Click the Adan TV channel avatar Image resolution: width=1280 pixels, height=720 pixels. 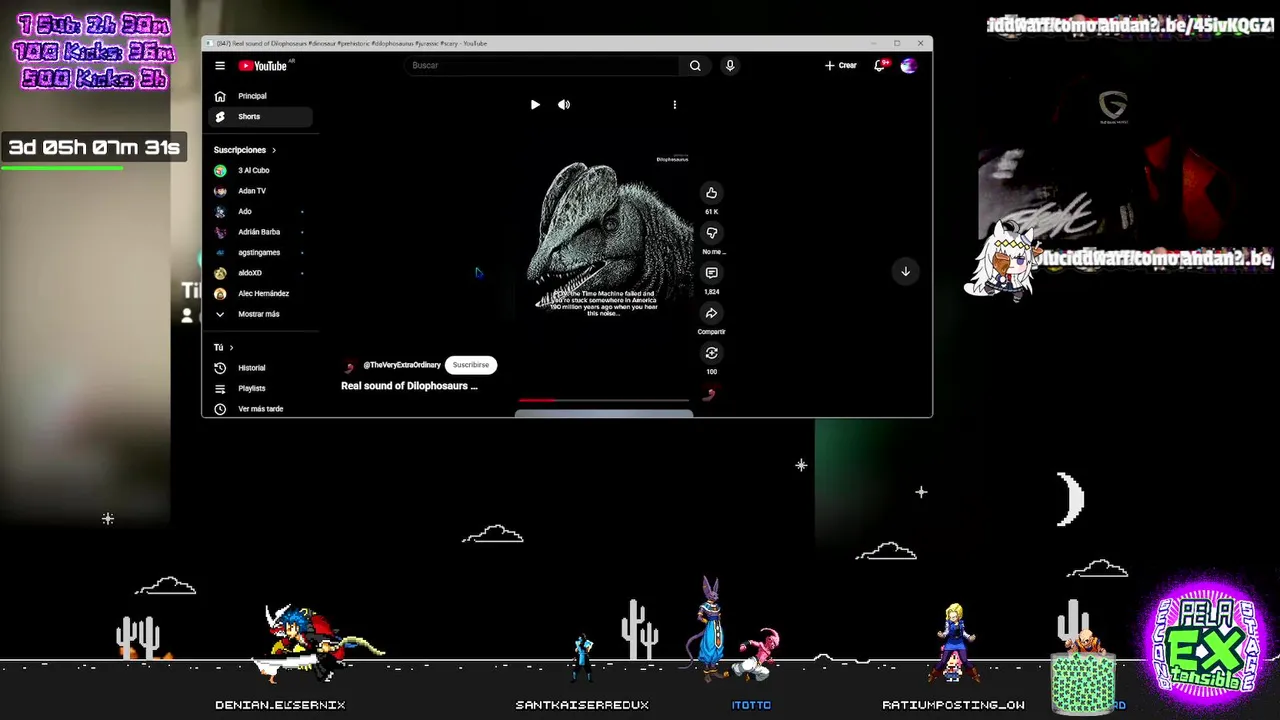point(220,191)
